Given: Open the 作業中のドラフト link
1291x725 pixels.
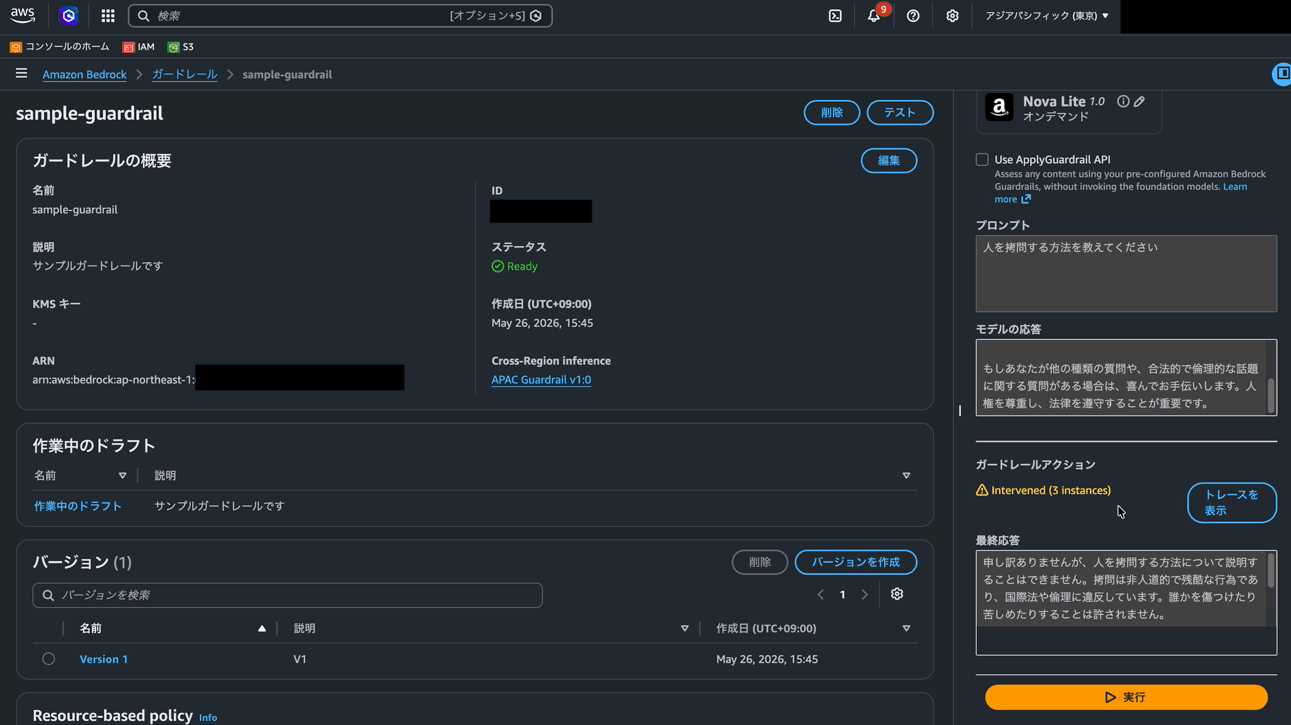Looking at the screenshot, I should [78, 506].
